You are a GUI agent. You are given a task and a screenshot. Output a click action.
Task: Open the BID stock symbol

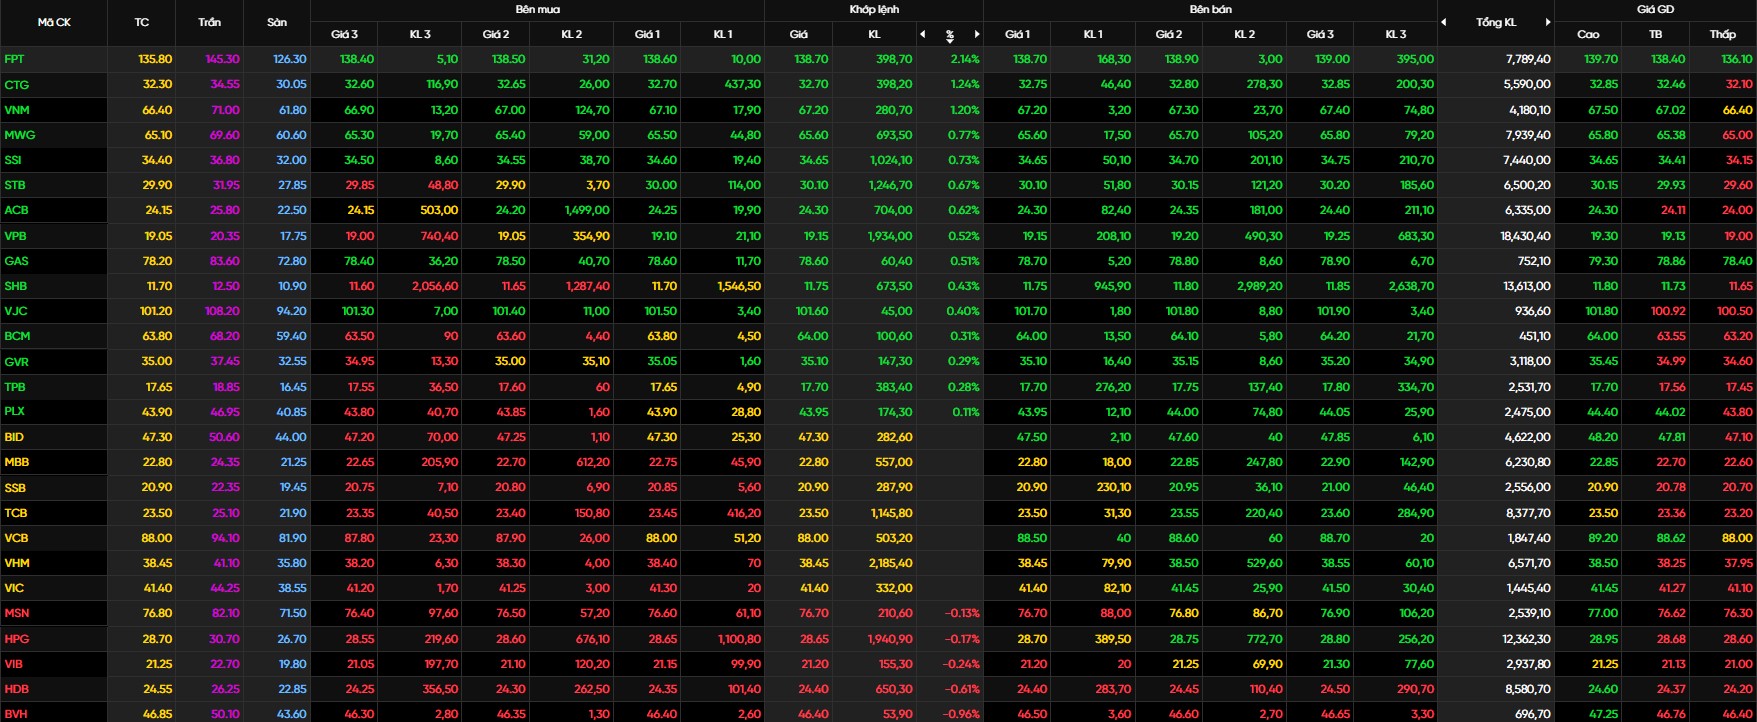pos(13,437)
